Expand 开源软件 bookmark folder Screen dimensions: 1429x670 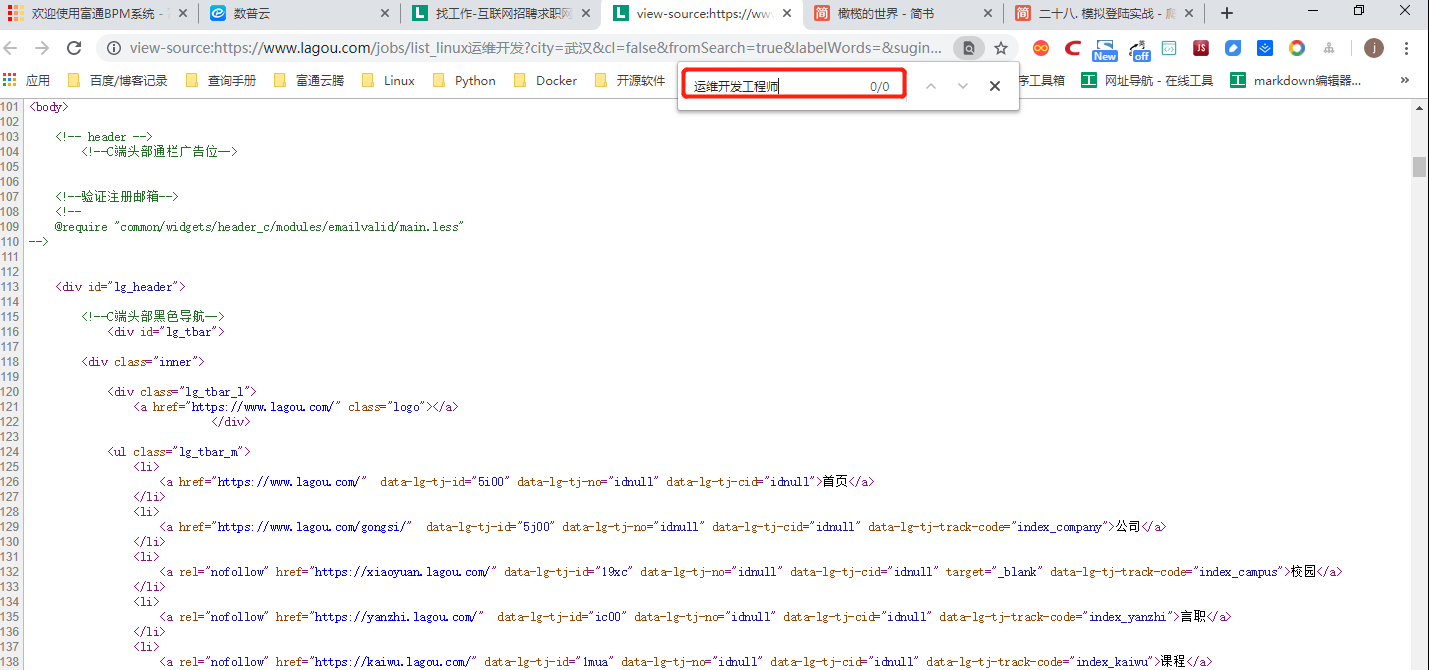[x=630, y=80]
